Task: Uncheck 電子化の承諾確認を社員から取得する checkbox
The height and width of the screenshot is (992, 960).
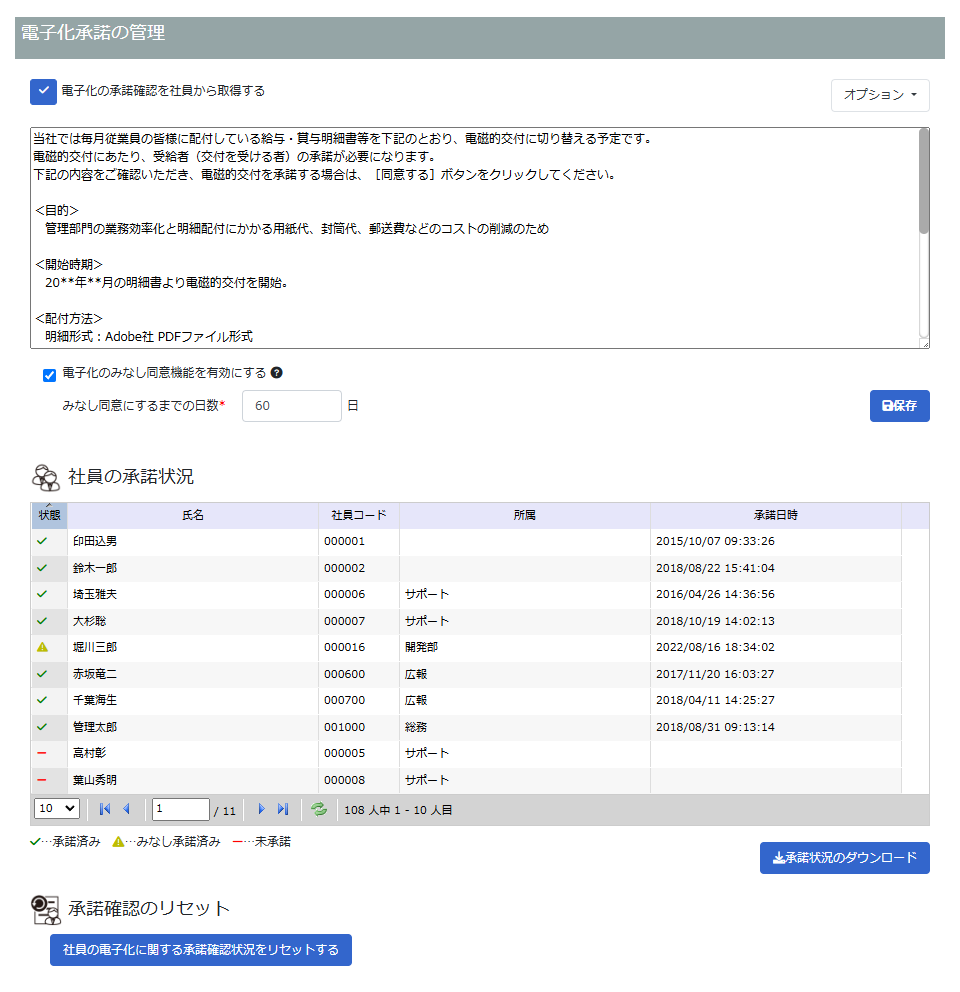Action: (43, 91)
